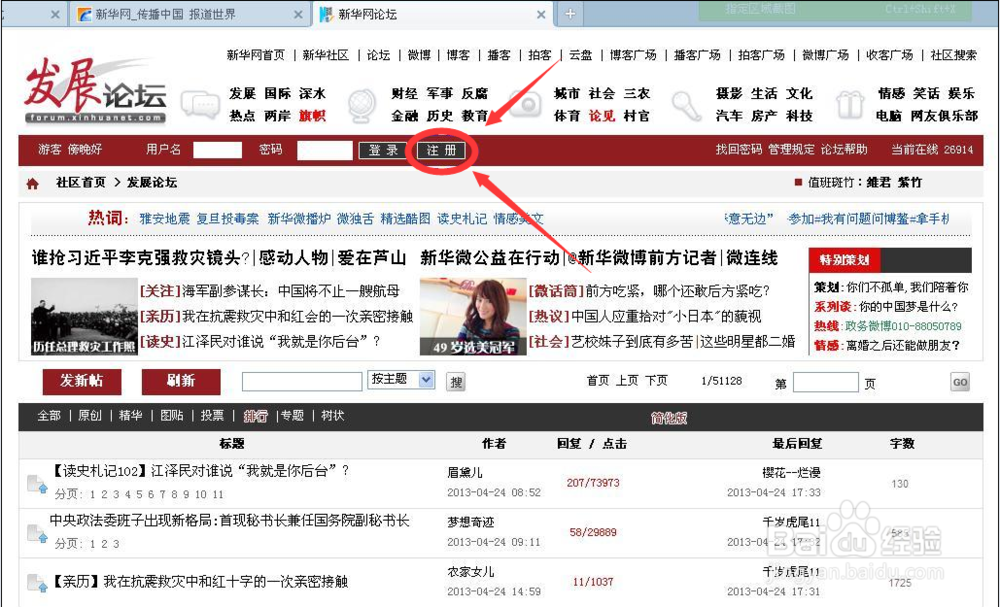Screen dimensions: 1000x607
Task: Click the 发展论坛 site logo
Action: pos(96,90)
